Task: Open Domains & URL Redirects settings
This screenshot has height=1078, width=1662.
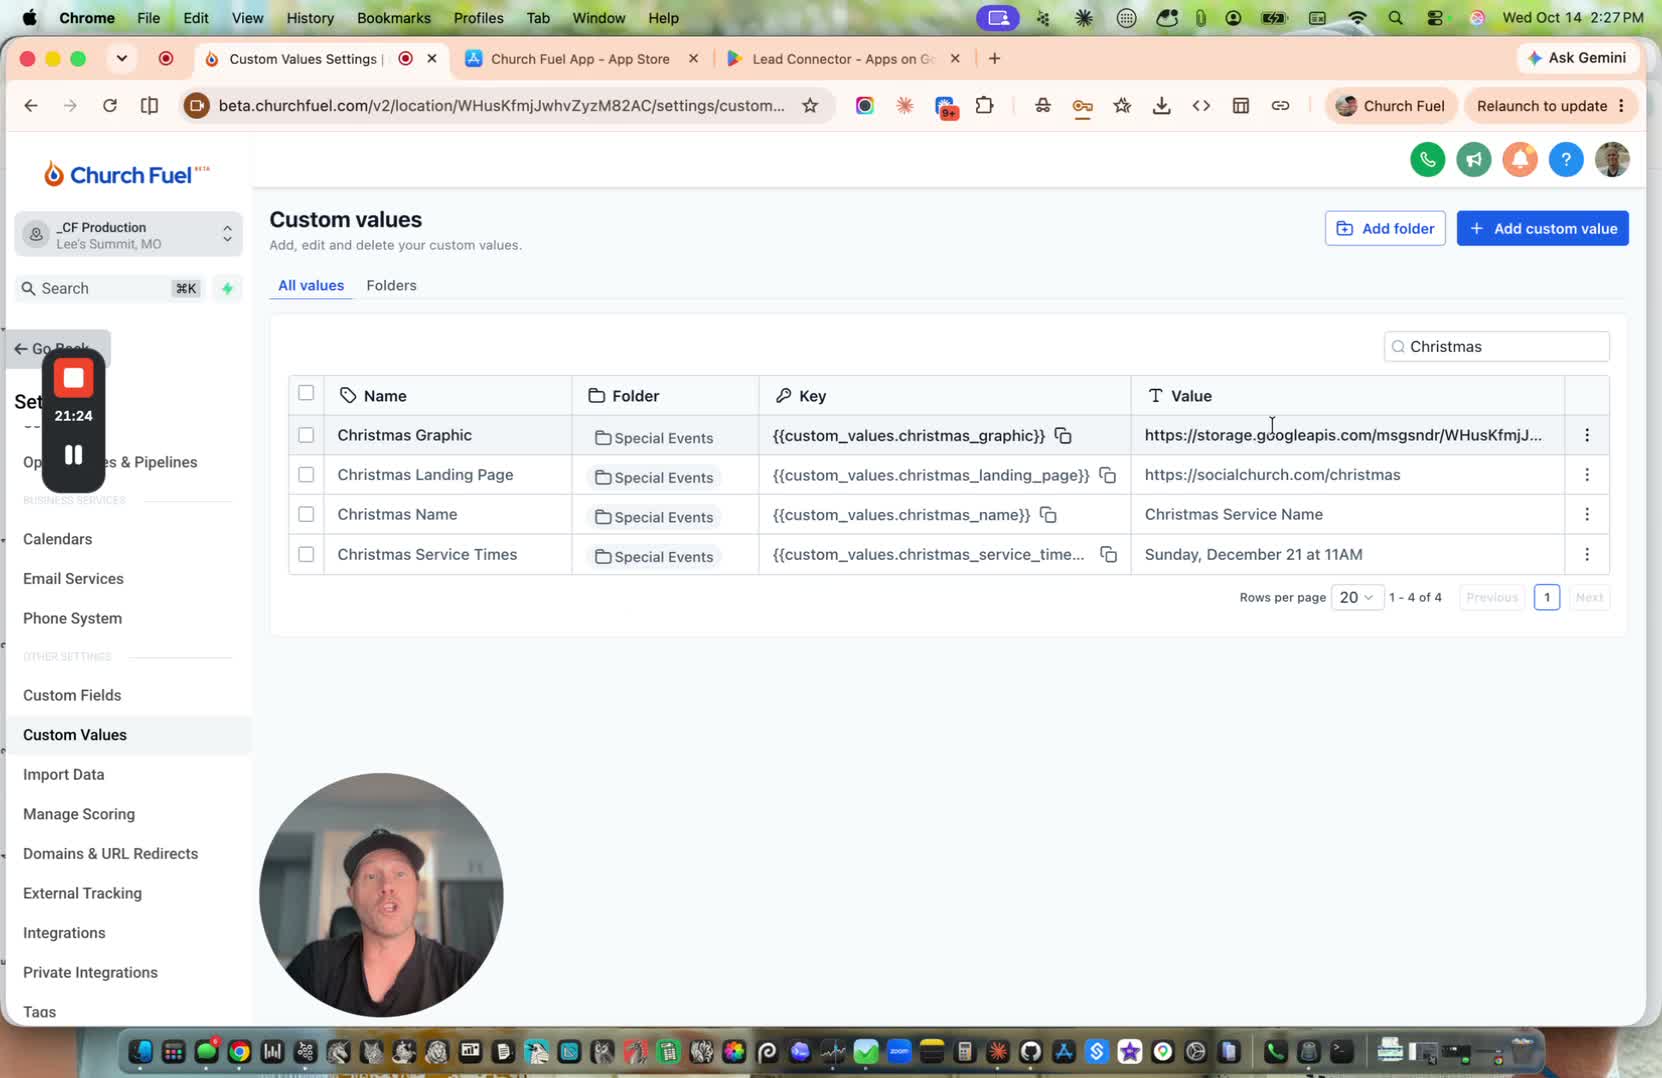Action: pos(110,853)
